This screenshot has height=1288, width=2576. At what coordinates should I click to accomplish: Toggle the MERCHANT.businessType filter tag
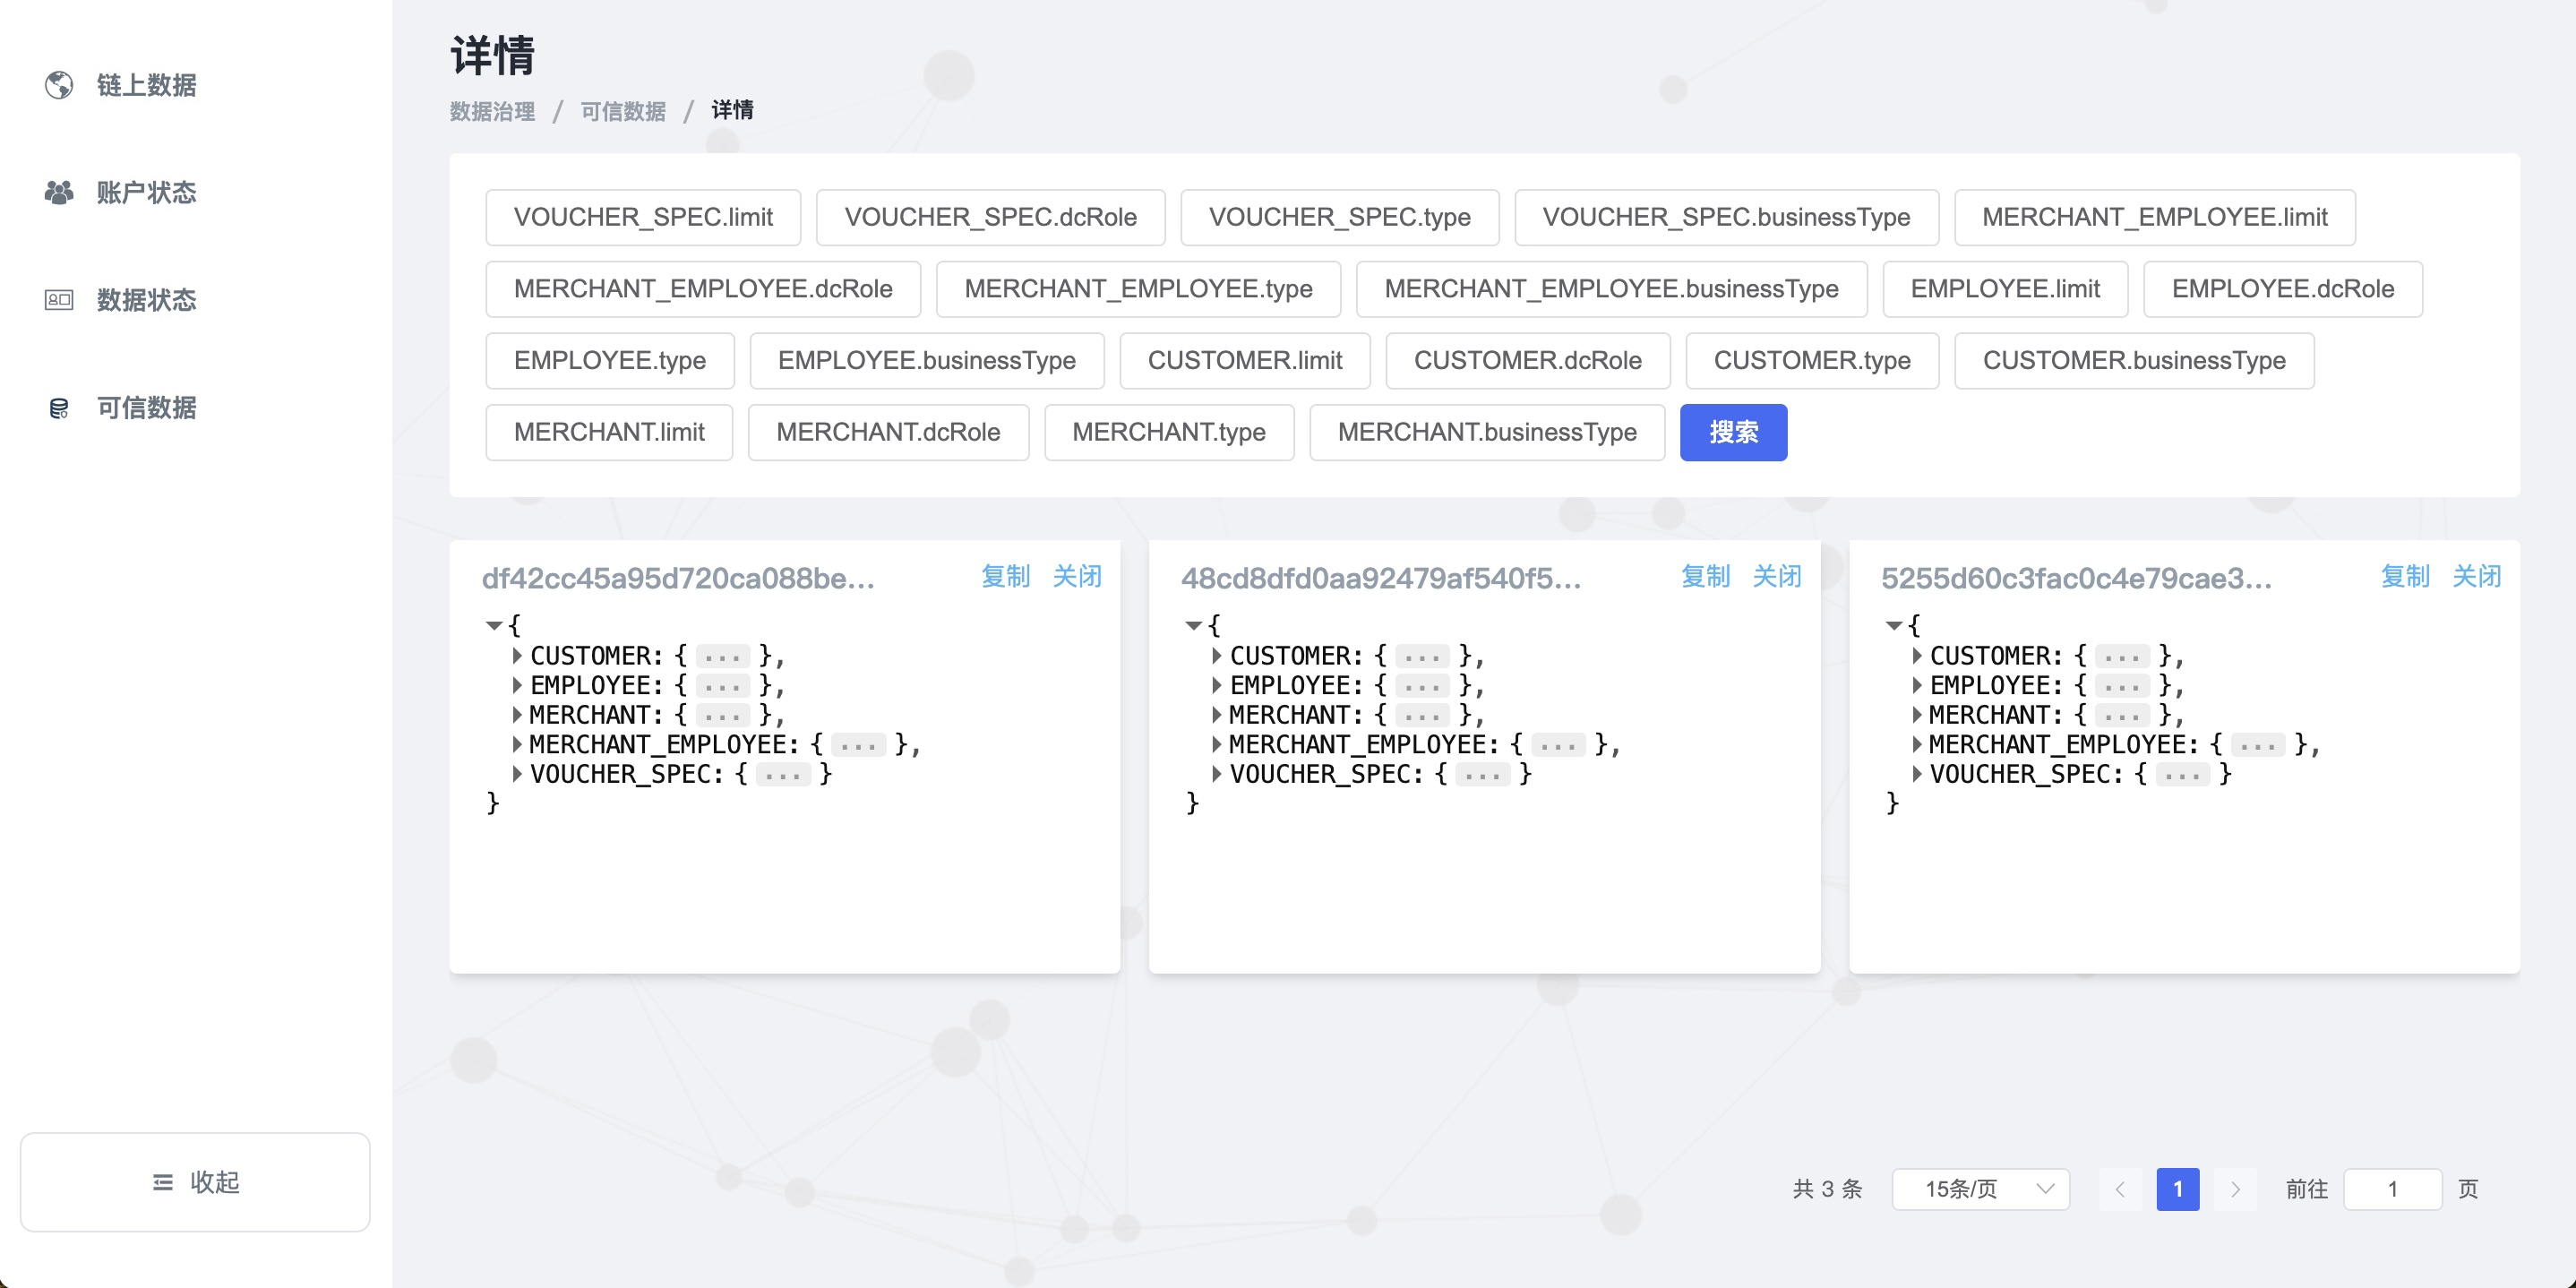coord(1486,432)
